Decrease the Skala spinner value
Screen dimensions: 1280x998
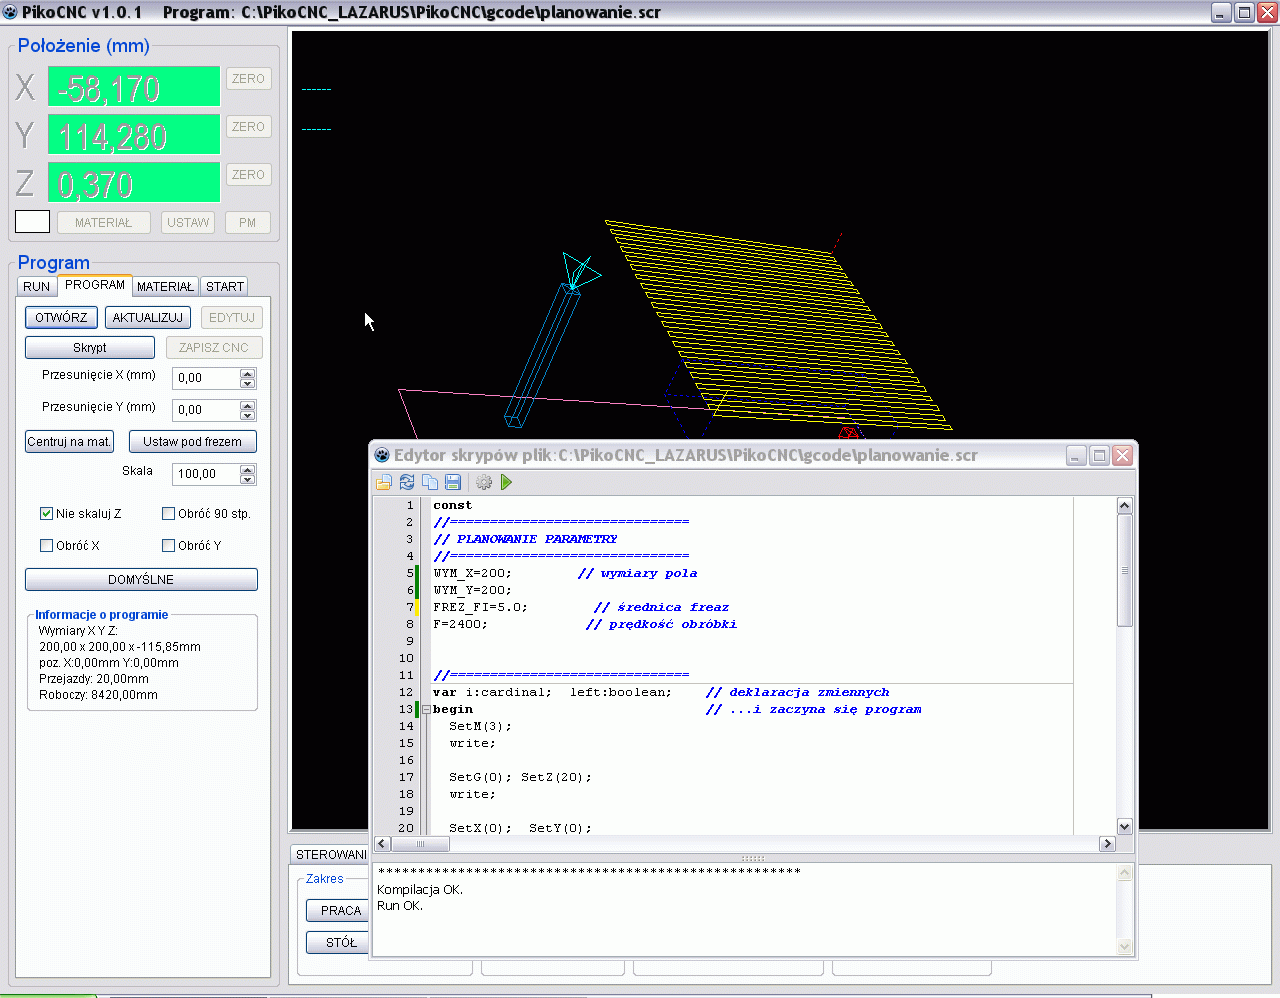248,479
